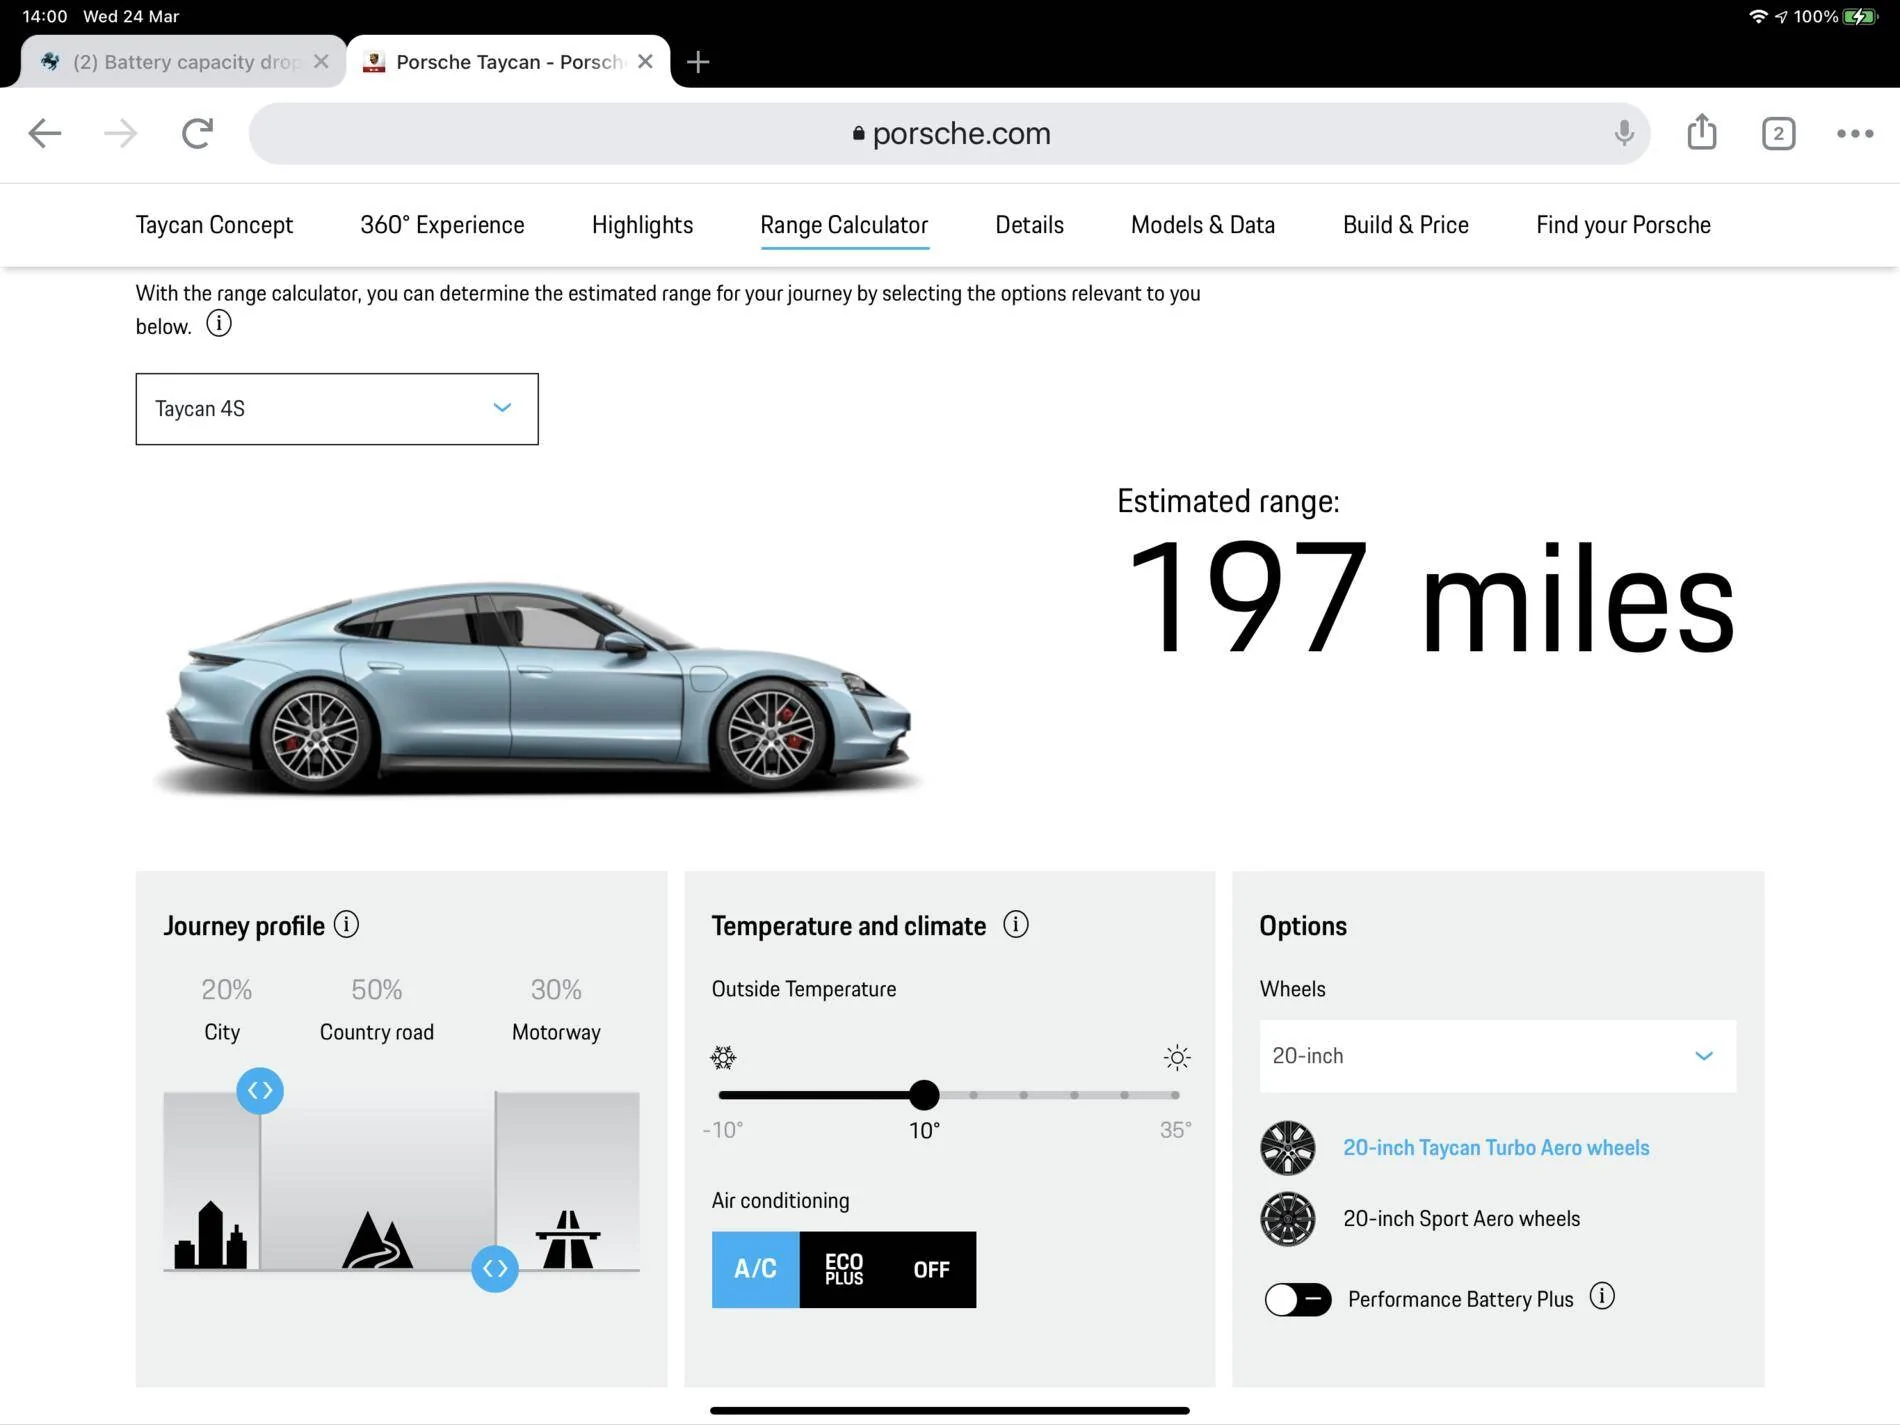Go to Build & Price
1900x1425 pixels.
[x=1405, y=225]
